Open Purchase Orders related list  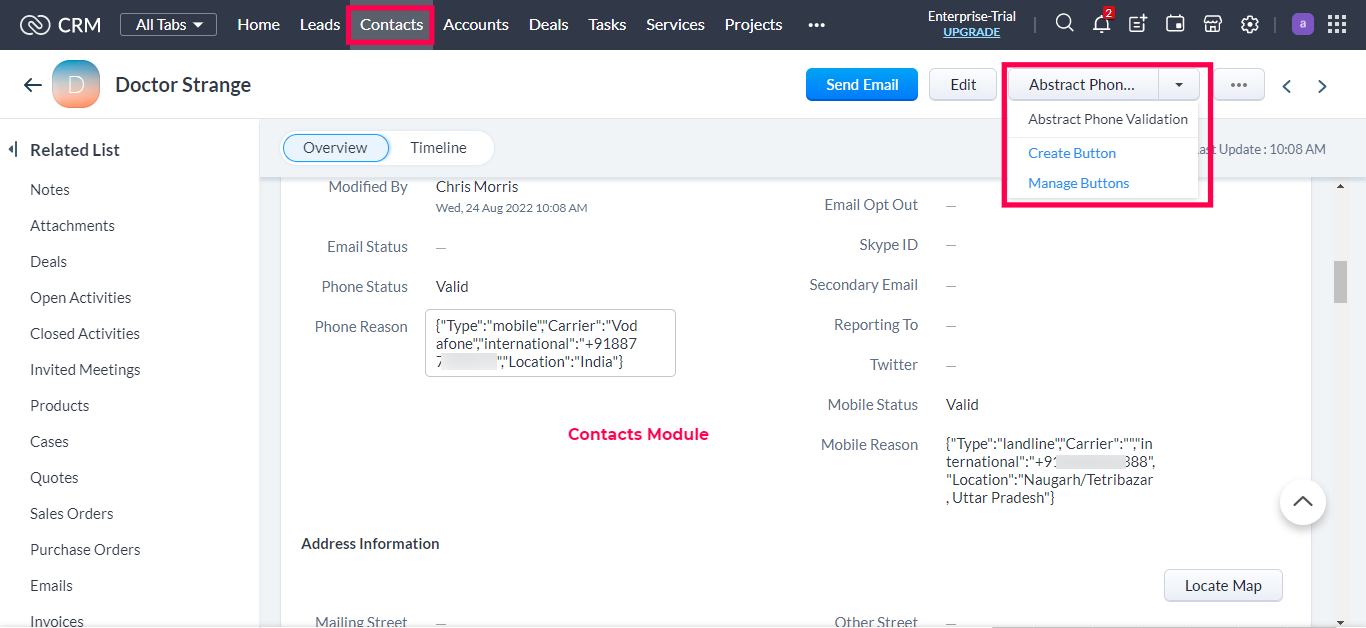(85, 550)
